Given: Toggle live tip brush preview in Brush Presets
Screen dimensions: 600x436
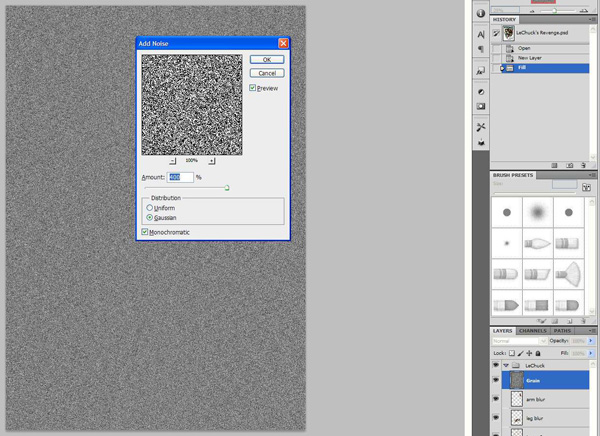Looking at the screenshot, I should tap(541, 321).
